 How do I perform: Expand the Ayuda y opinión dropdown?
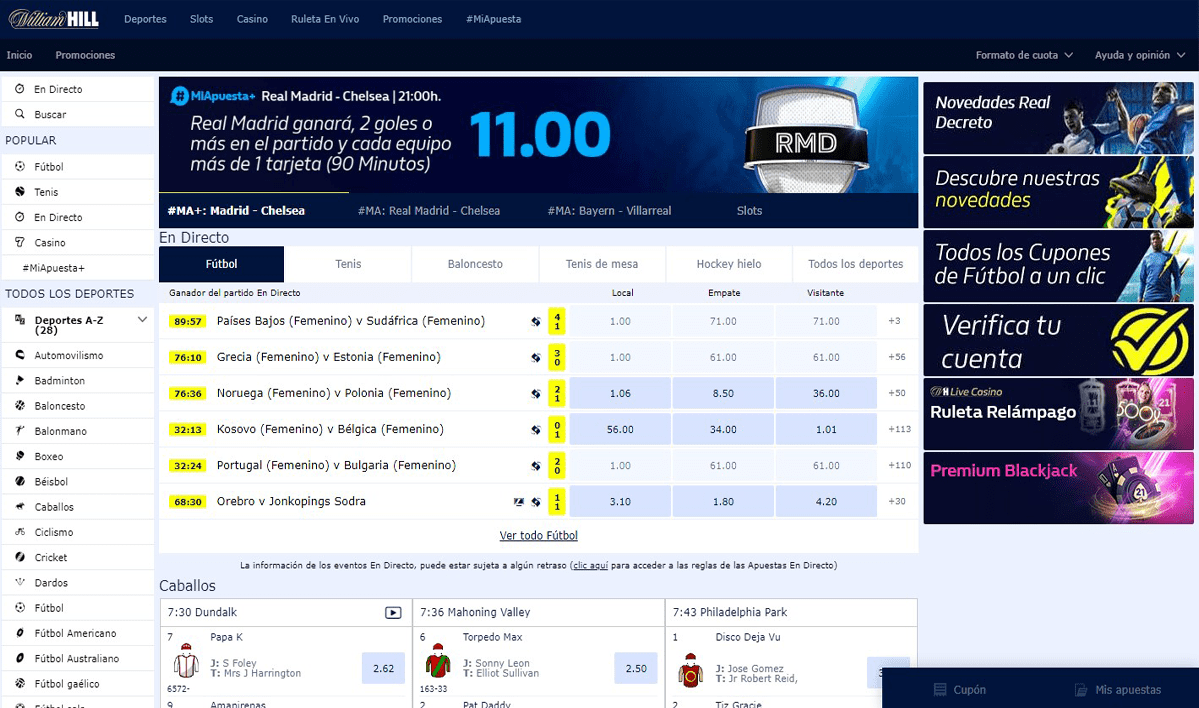coord(1139,55)
